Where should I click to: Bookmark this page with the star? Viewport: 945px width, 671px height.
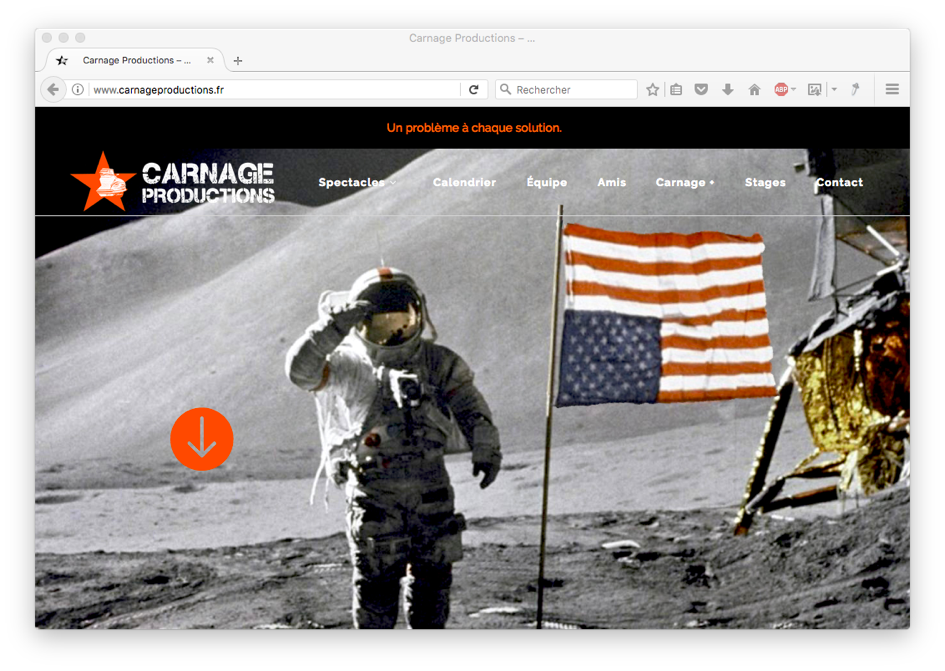[x=652, y=90]
